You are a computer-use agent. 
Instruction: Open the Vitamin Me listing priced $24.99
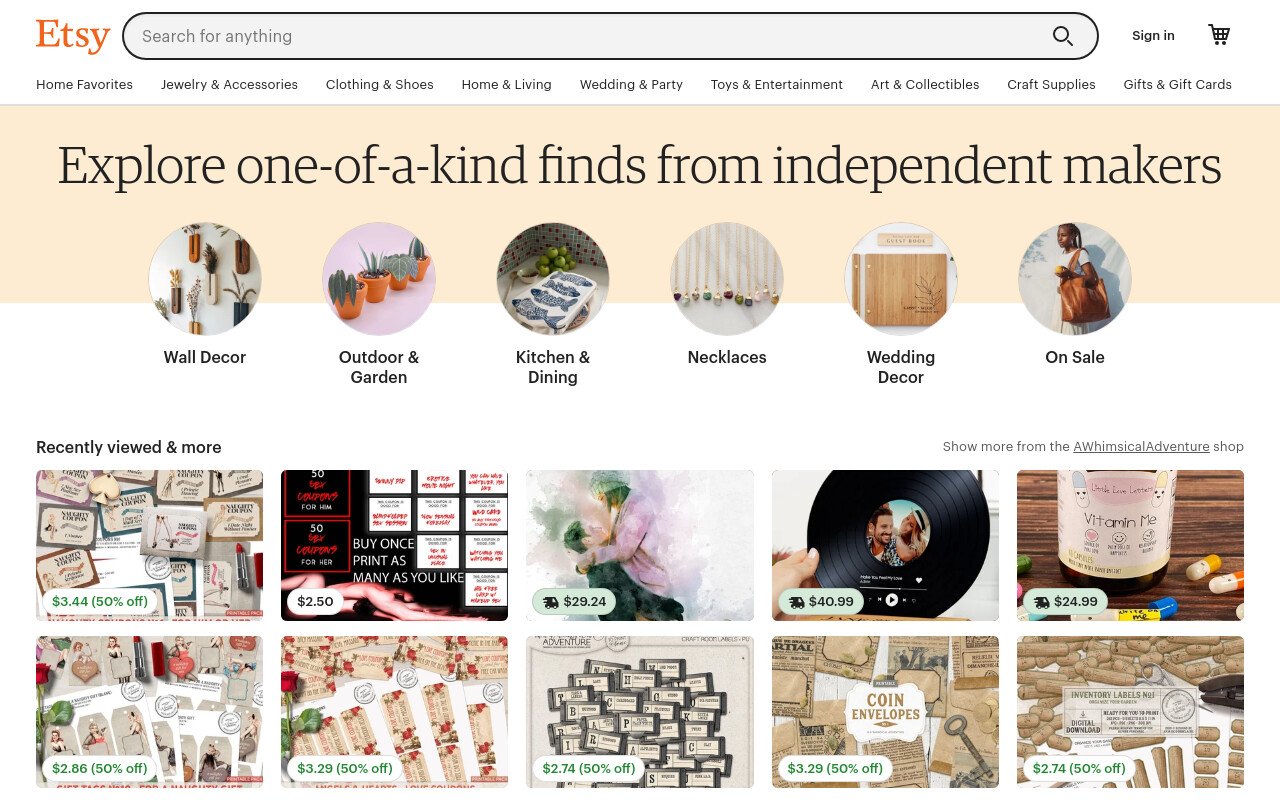point(1130,545)
